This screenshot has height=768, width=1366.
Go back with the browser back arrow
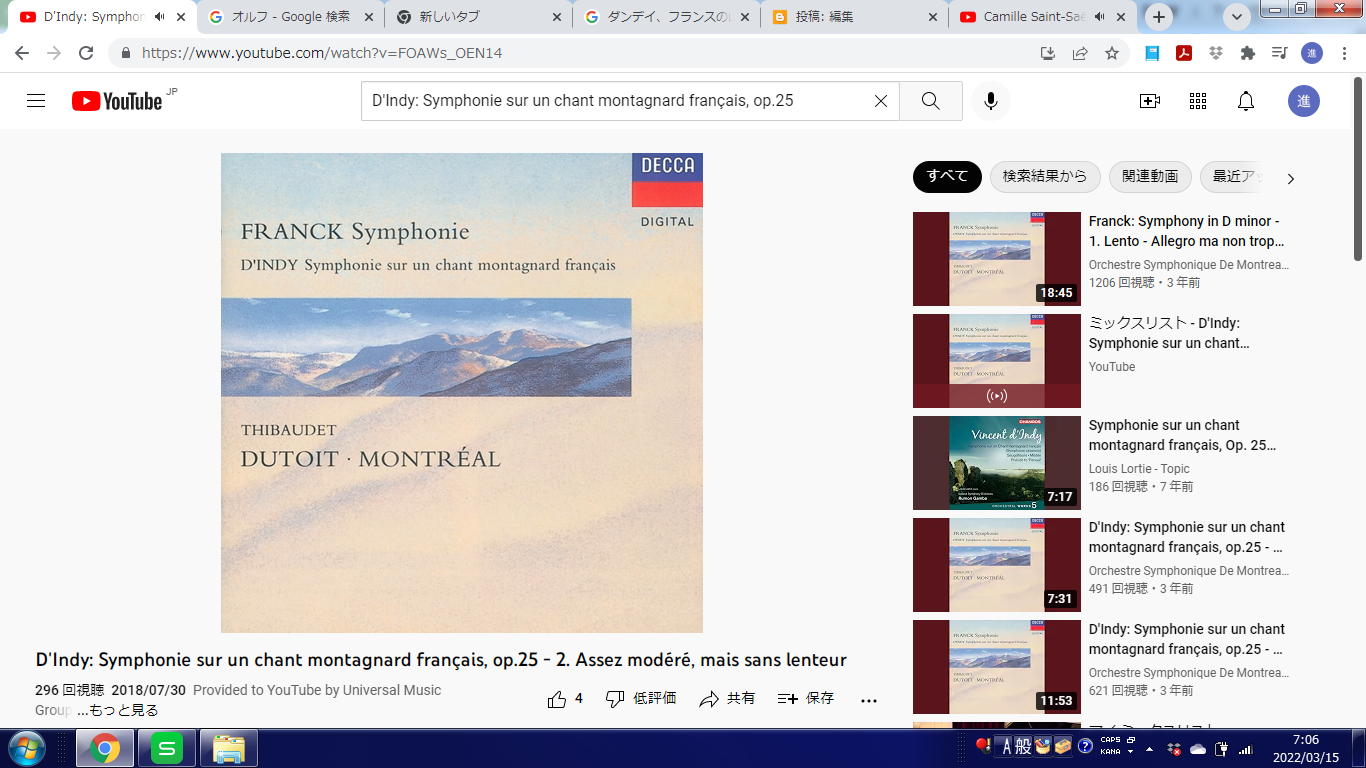point(22,54)
